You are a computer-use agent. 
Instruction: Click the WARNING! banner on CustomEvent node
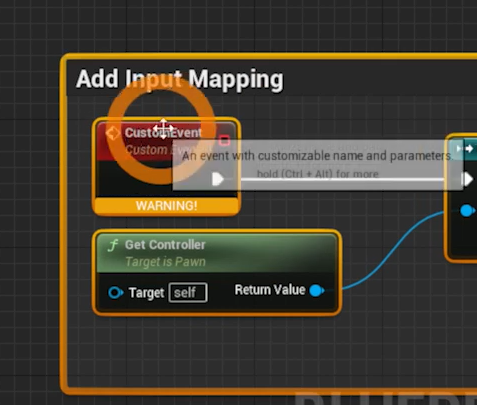[167, 206]
